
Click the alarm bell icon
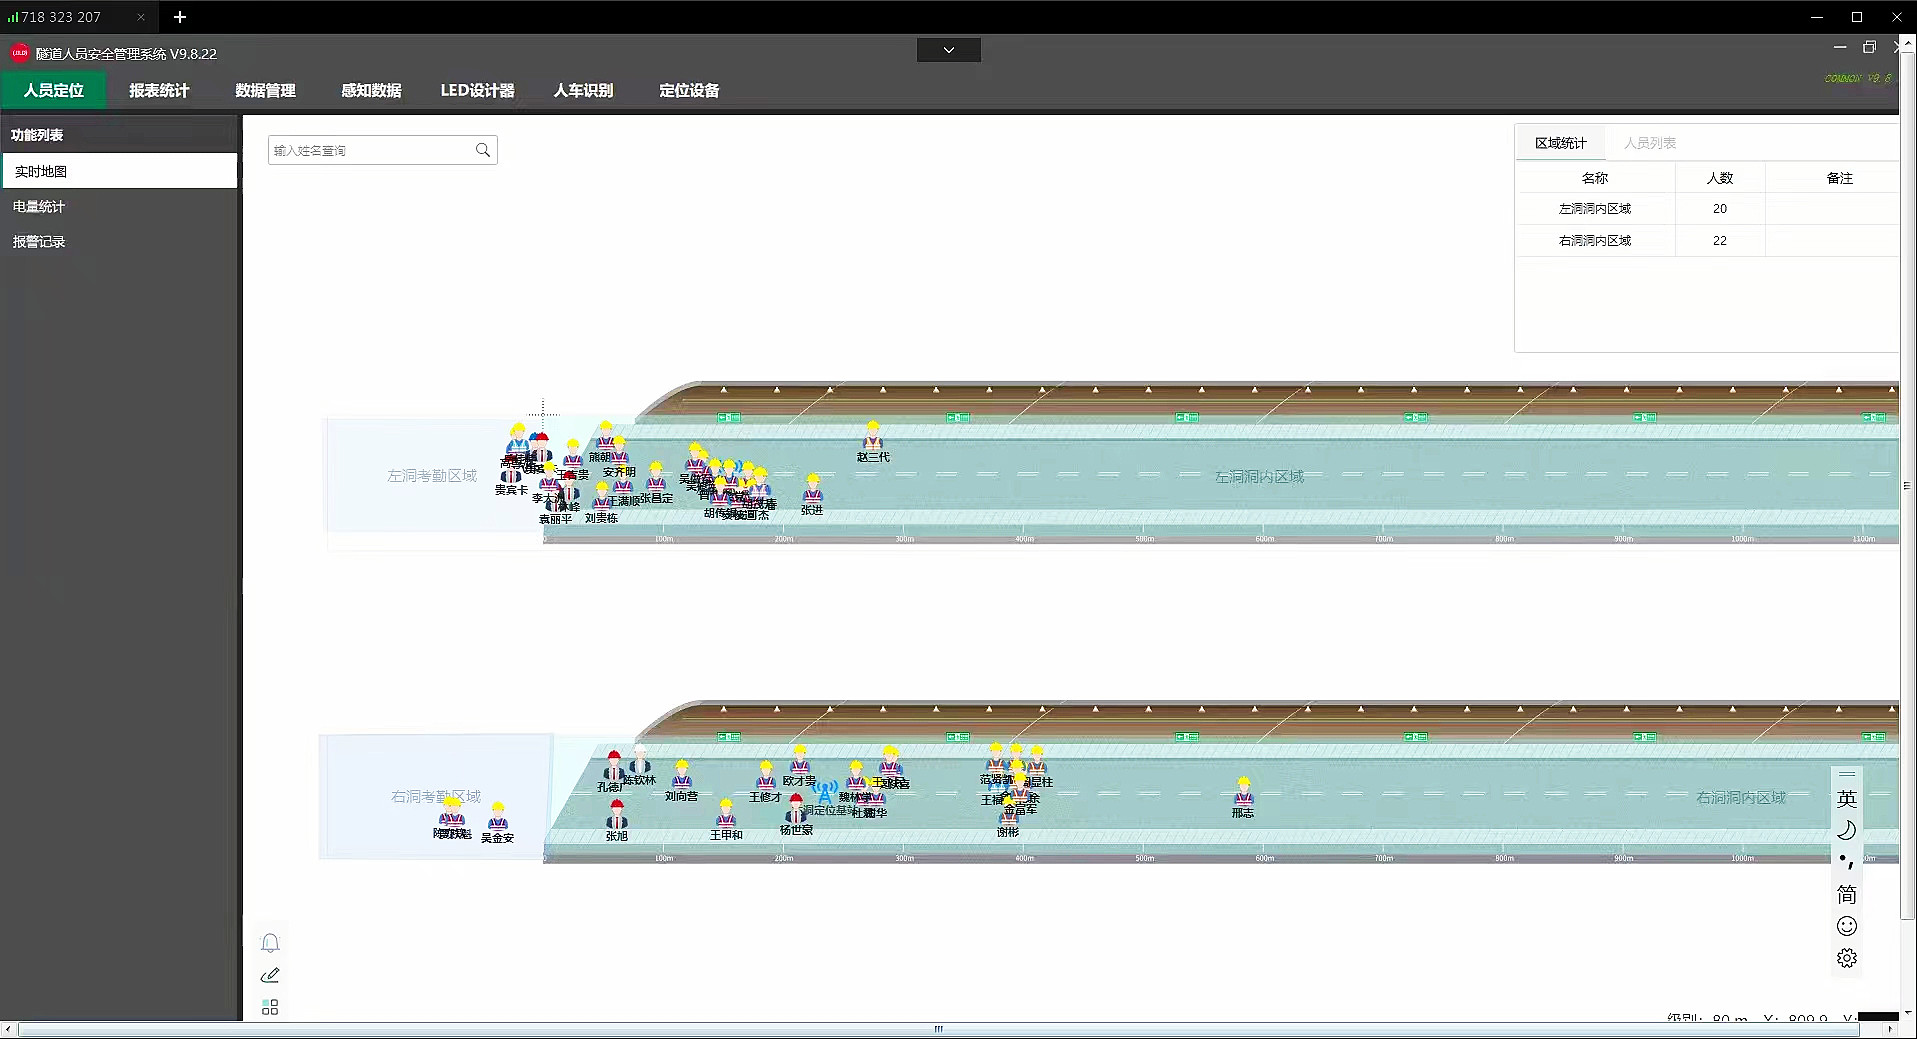(x=270, y=943)
